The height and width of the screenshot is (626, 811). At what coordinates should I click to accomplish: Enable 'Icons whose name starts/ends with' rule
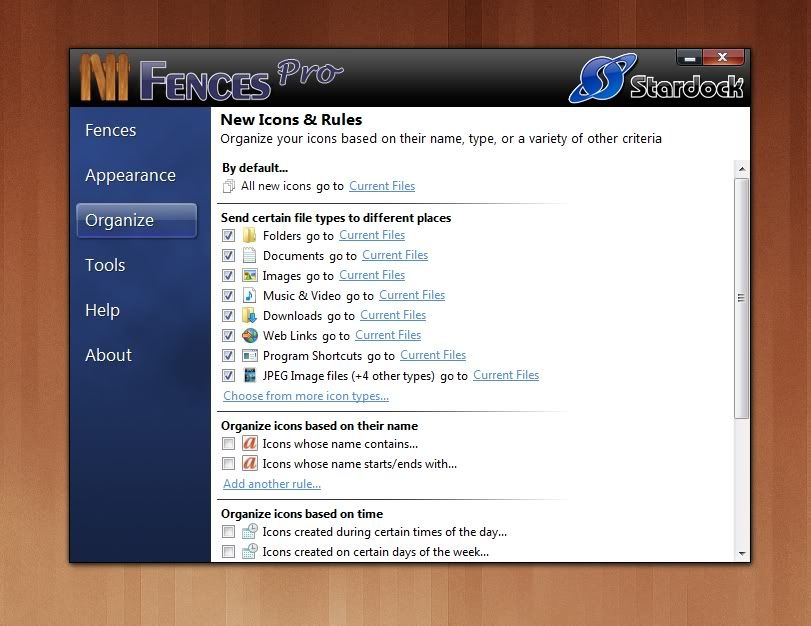[x=228, y=464]
